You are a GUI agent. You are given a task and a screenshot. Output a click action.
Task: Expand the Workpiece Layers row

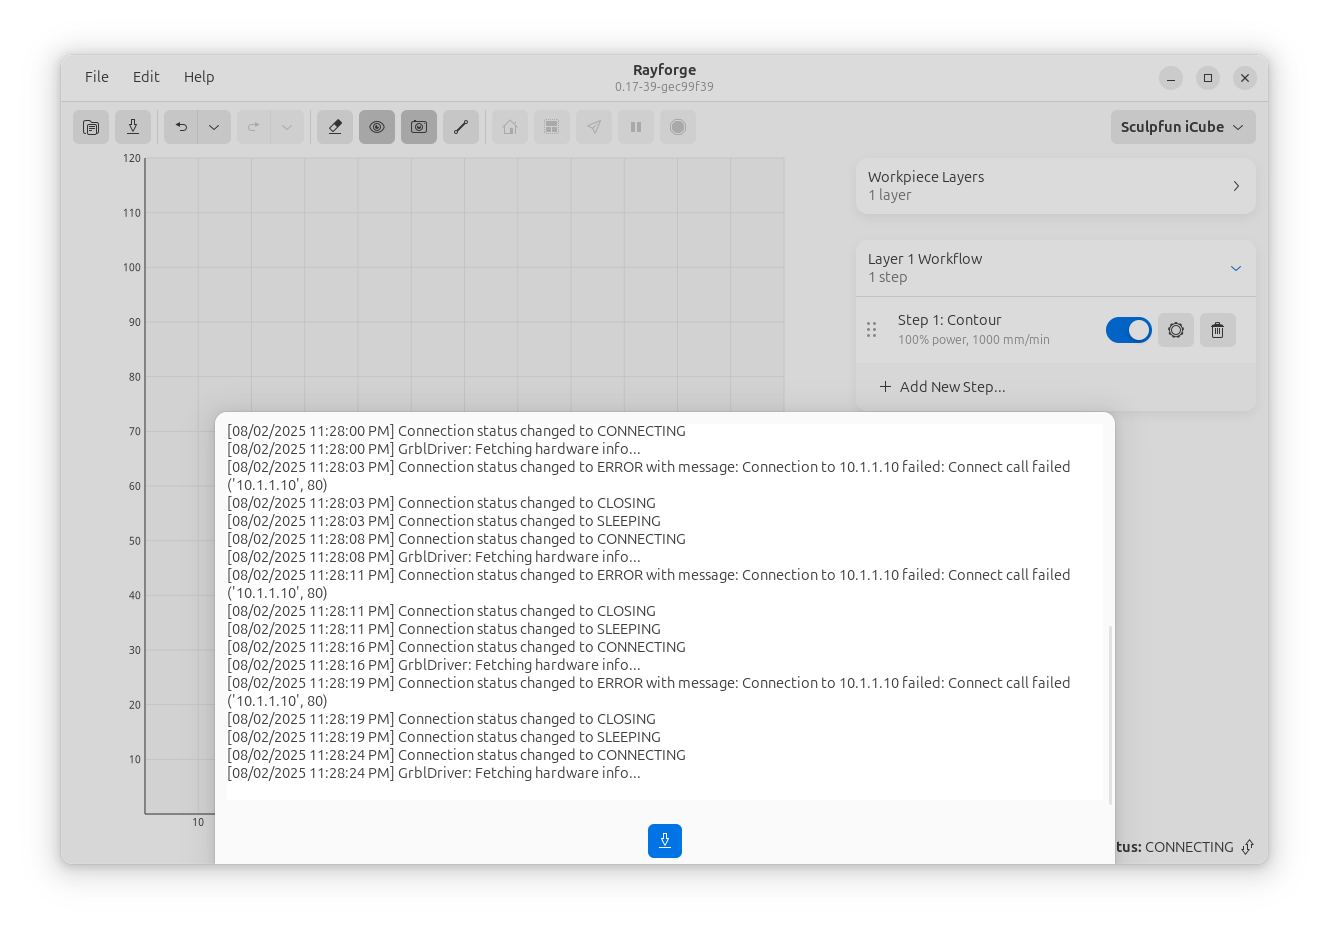coord(1235,186)
